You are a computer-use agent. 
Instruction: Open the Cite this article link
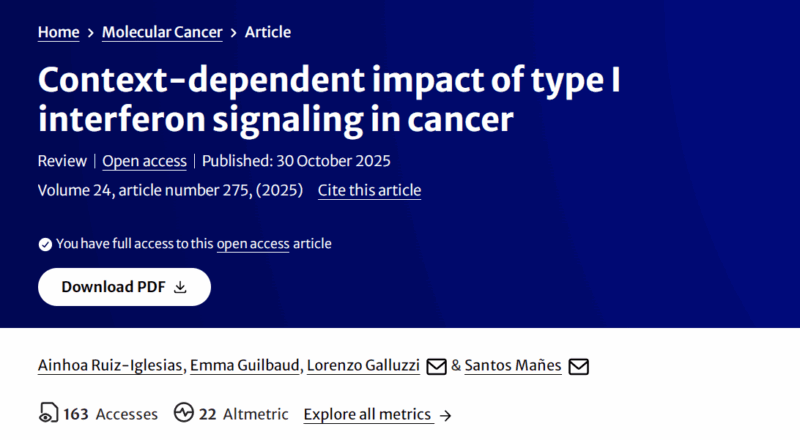pyautogui.click(x=369, y=190)
